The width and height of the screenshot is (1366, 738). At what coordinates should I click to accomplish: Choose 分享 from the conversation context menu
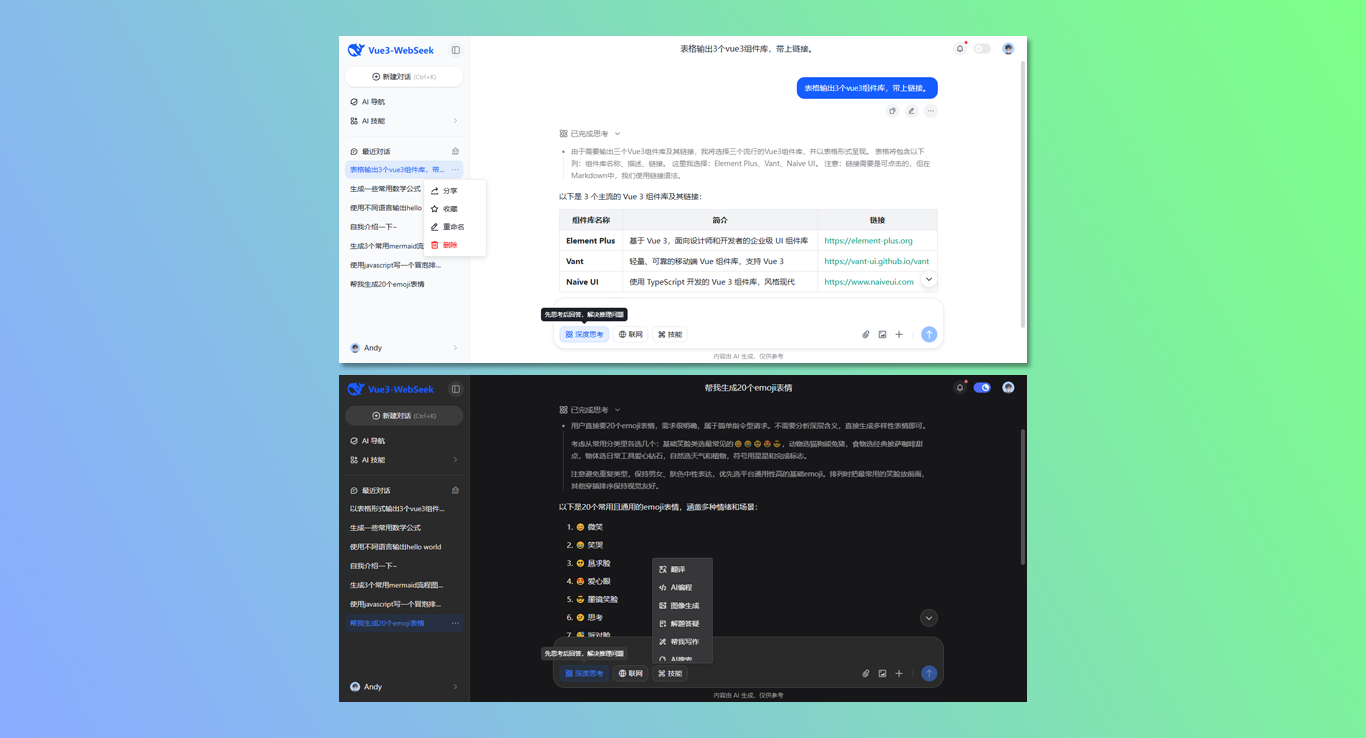pyautogui.click(x=455, y=191)
